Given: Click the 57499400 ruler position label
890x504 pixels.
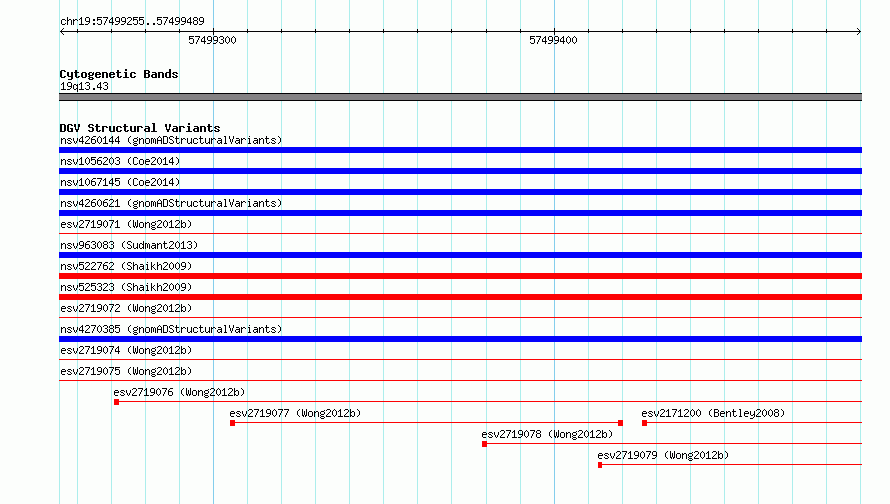Looking at the screenshot, I should click(x=553, y=40).
